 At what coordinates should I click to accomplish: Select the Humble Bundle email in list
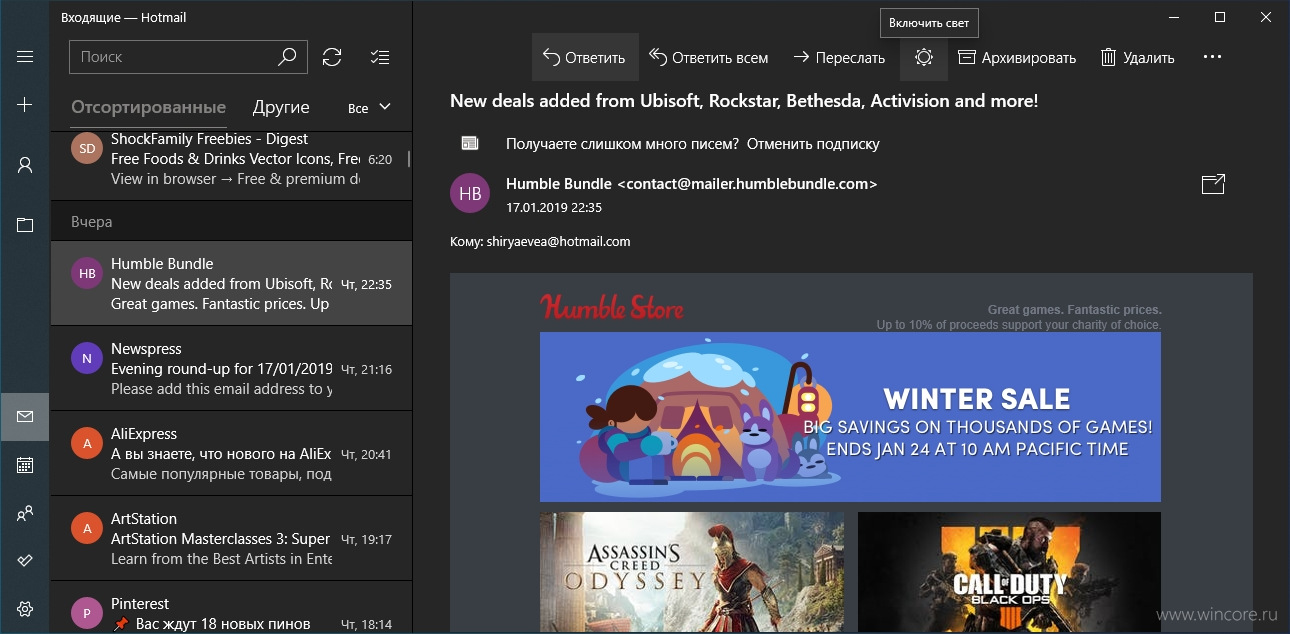tap(231, 283)
